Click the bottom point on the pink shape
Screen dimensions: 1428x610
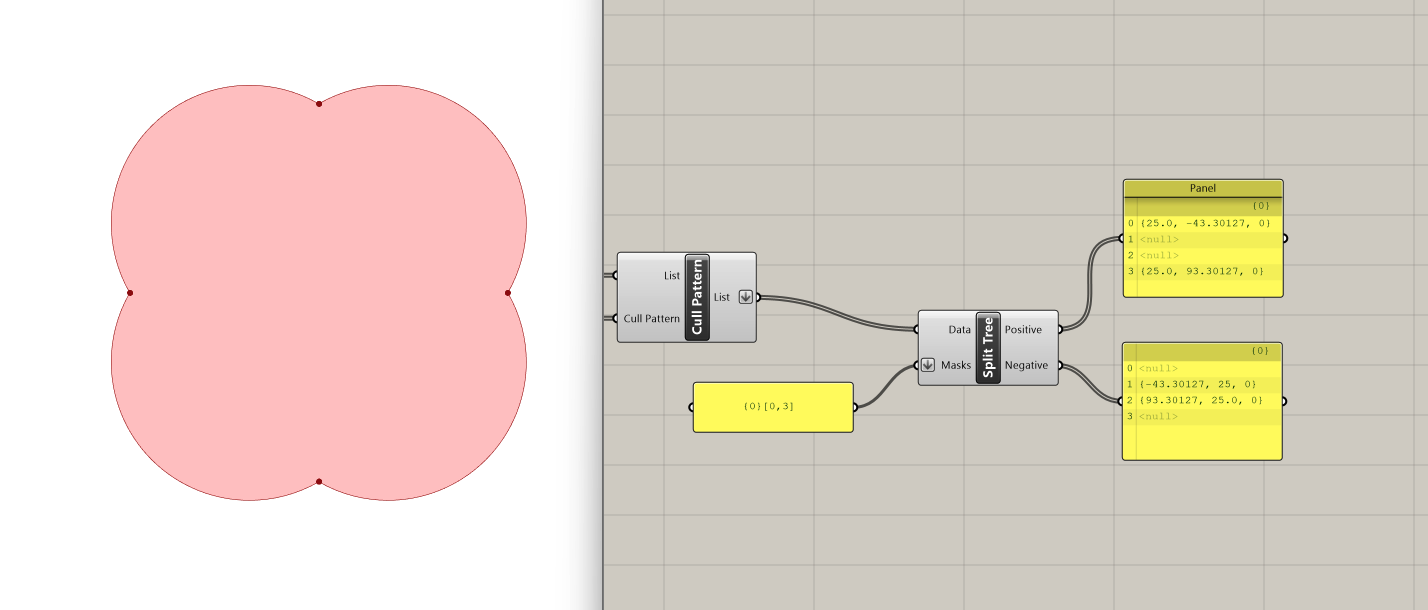[319, 482]
